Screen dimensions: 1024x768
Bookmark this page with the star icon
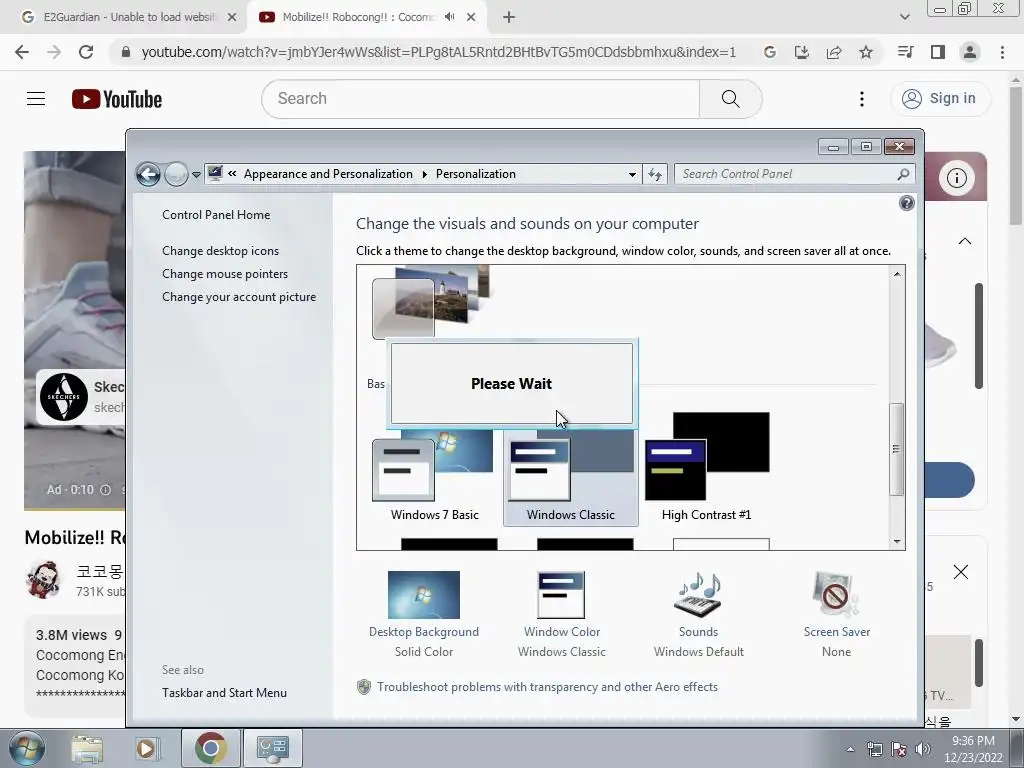(x=866, y=52)
